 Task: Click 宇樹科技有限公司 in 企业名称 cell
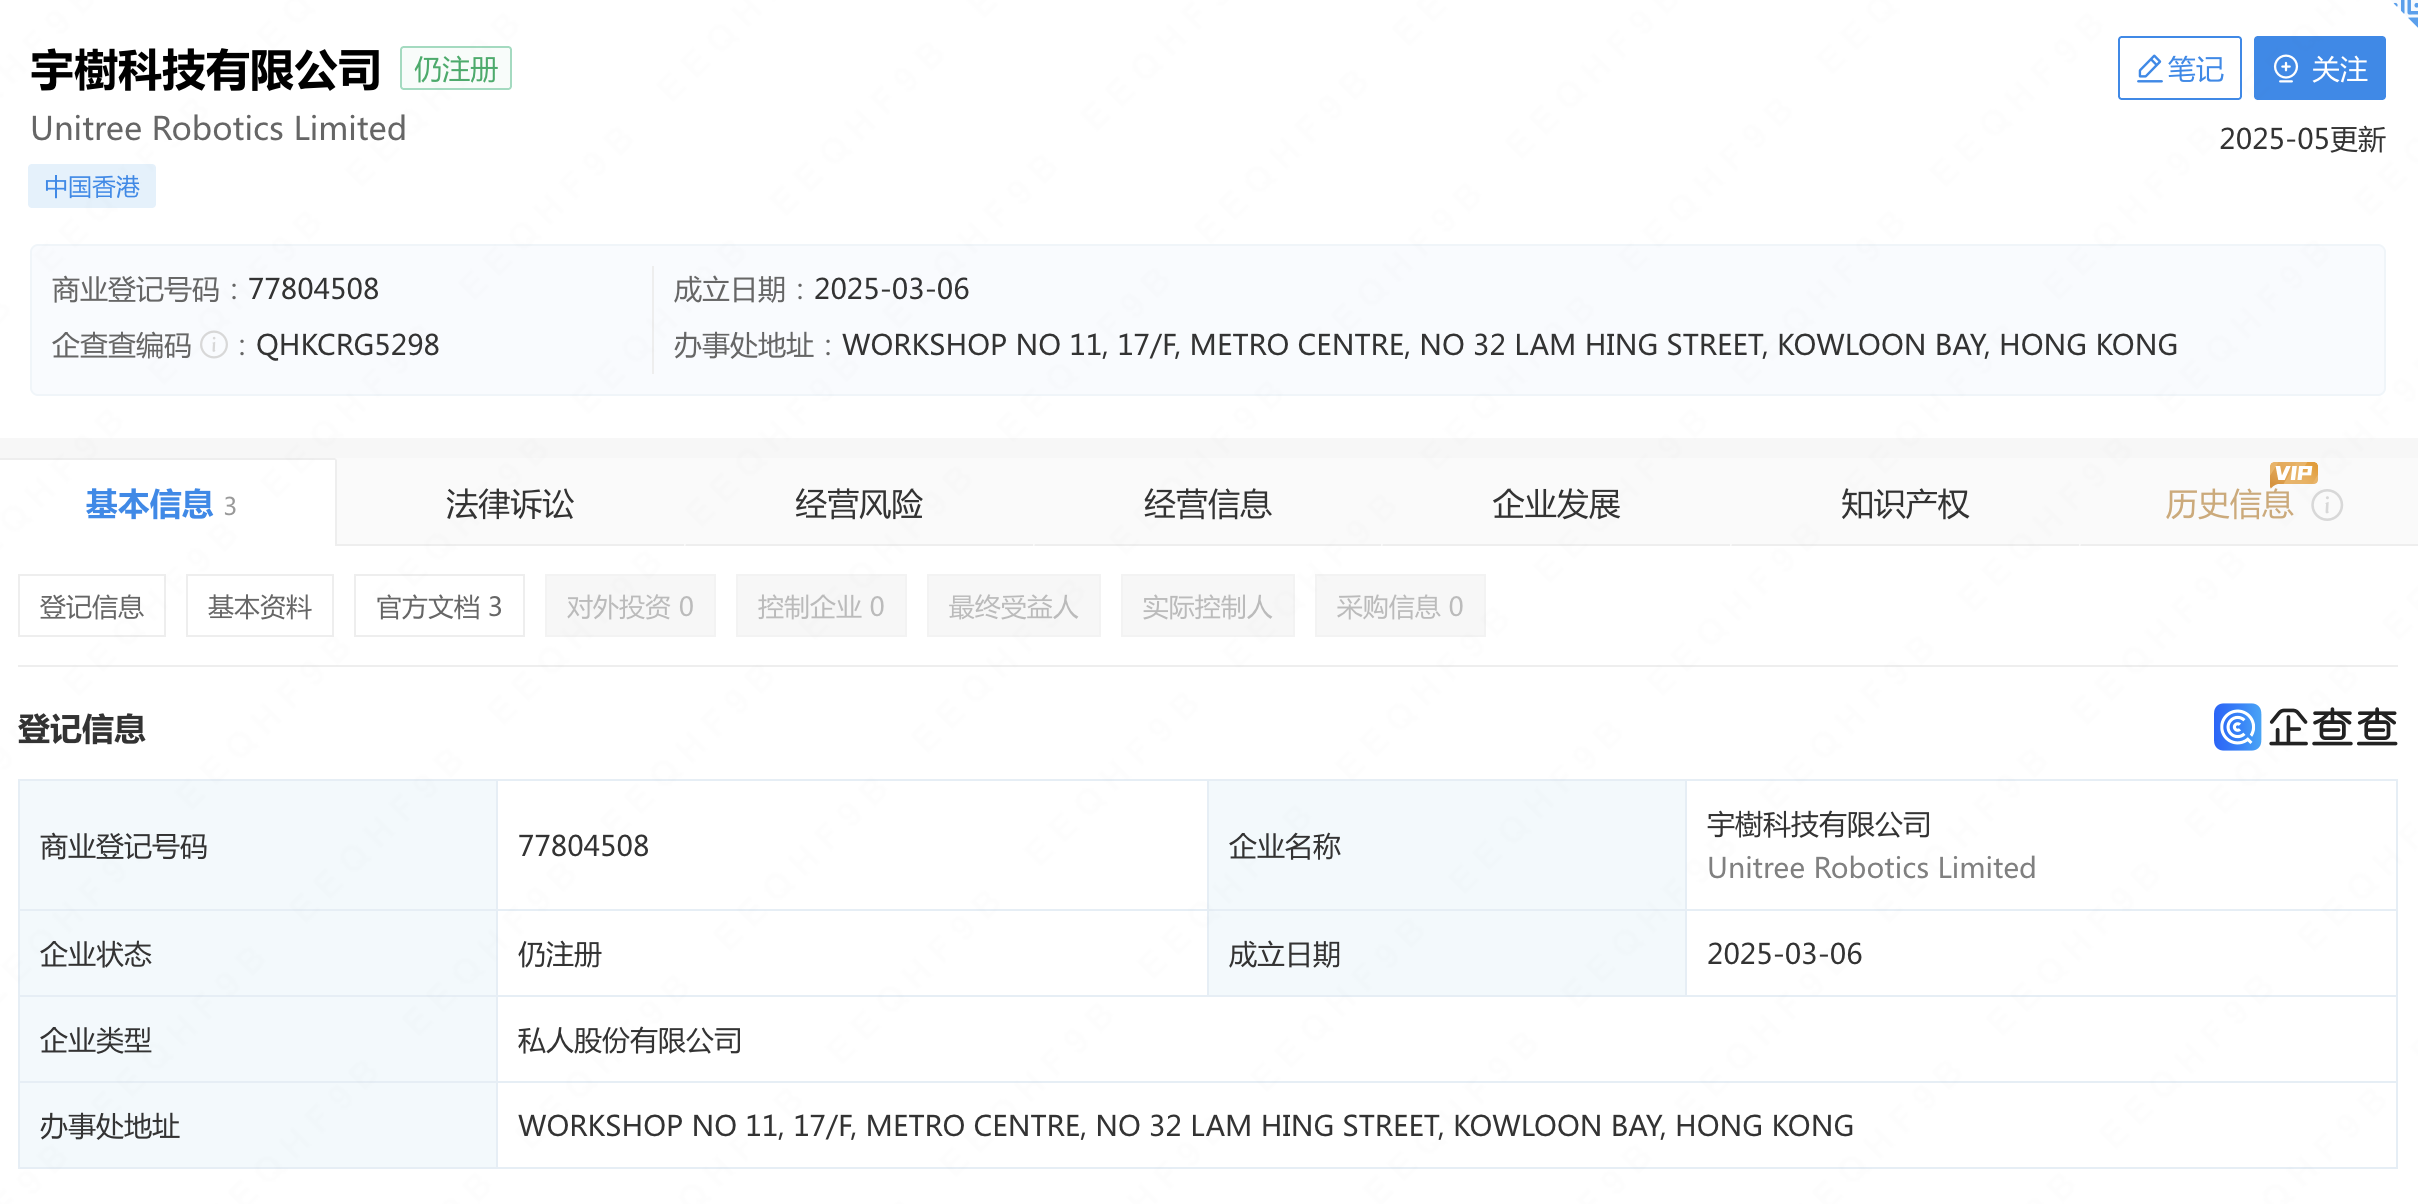tap(1819, 825)
